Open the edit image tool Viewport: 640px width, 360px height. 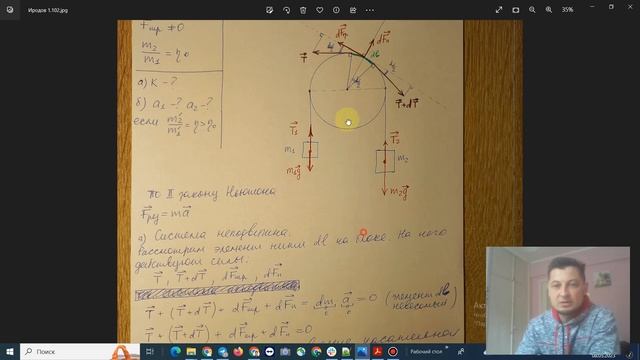click(x=269, y=10)
